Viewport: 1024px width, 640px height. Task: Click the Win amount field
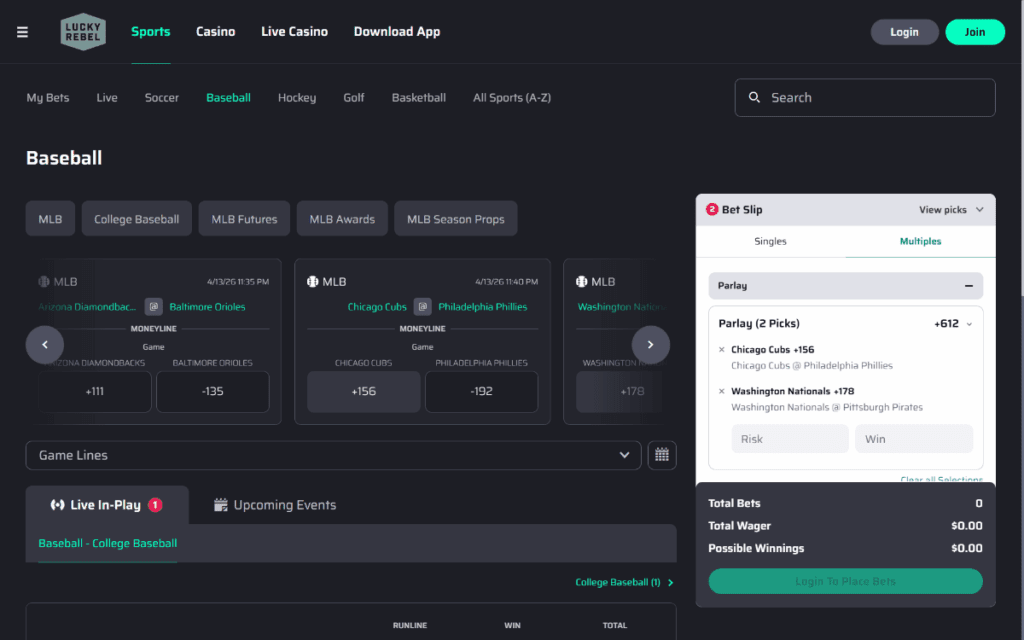[914, 439]
